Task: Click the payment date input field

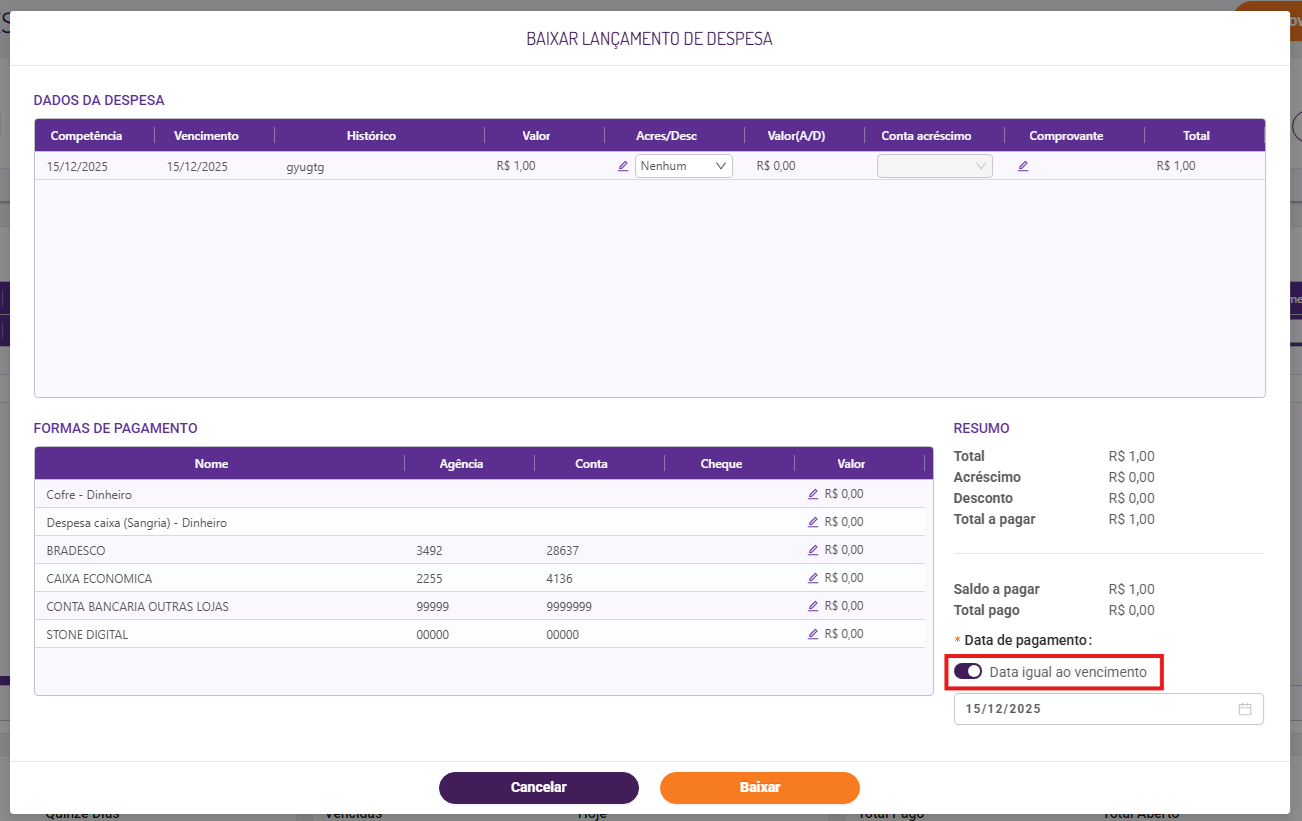Action: 1090,709
